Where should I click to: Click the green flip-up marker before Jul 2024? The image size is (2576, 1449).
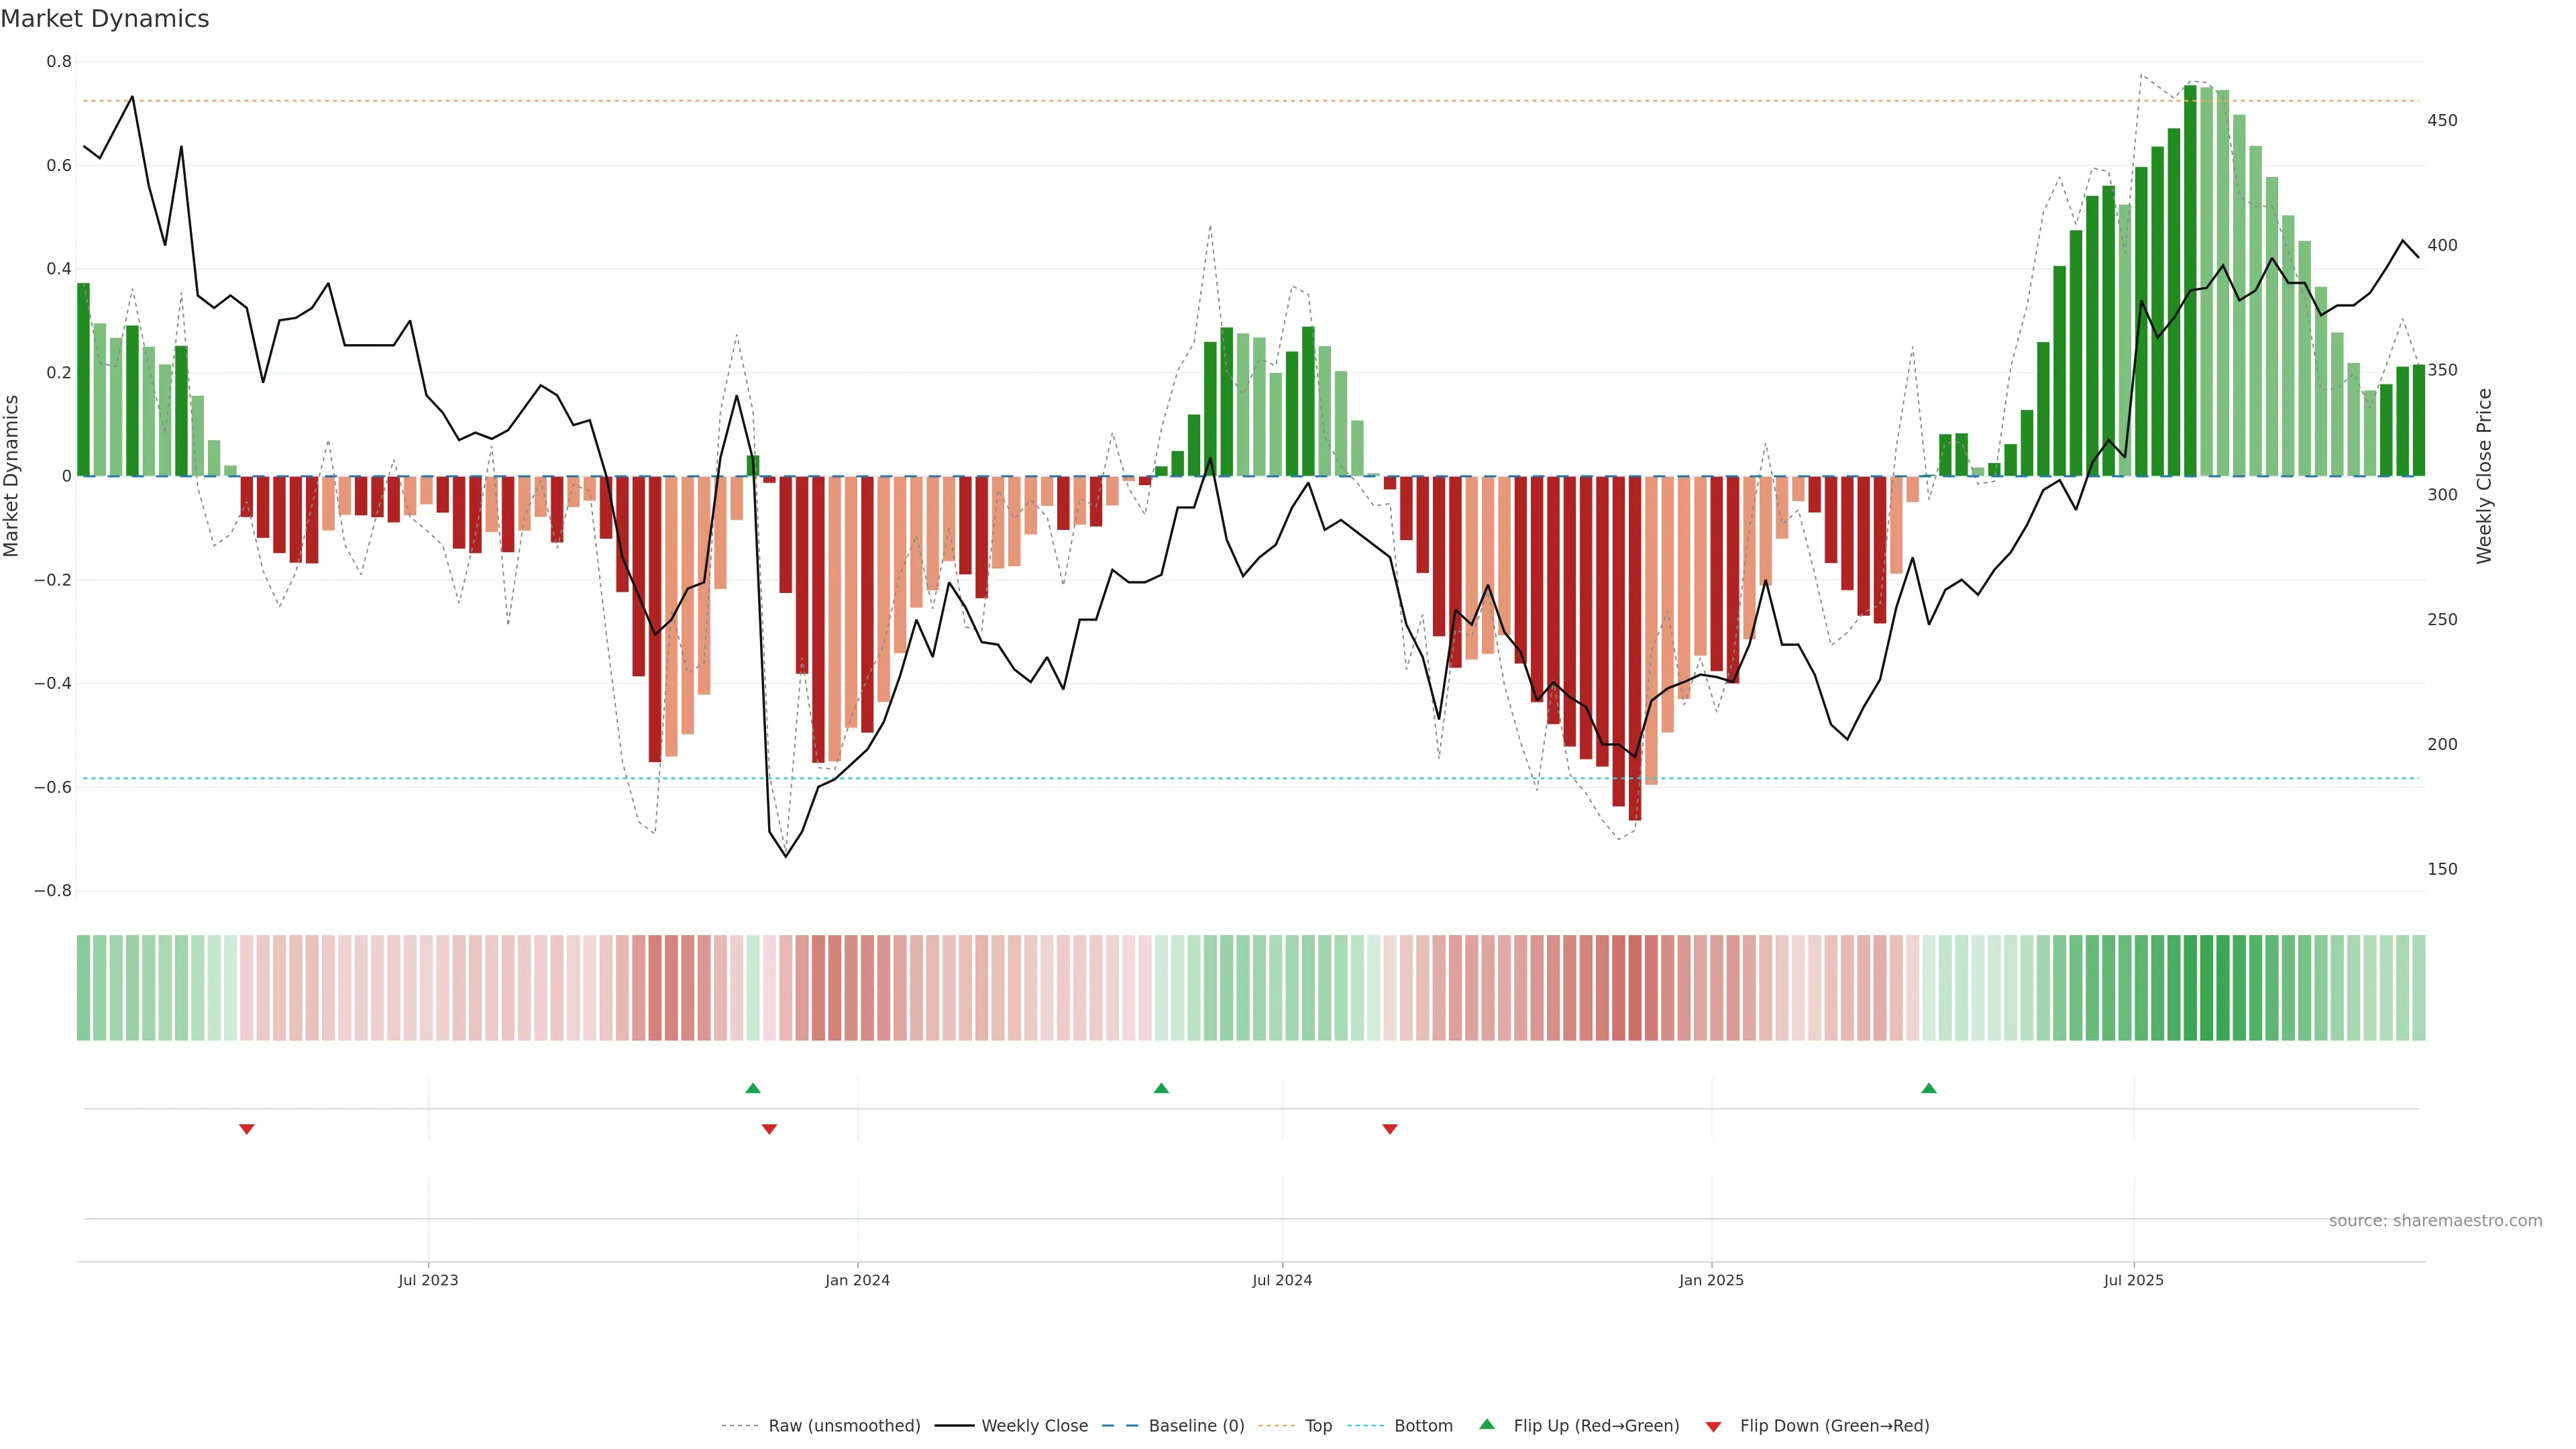click(x=1161, y=1088)
